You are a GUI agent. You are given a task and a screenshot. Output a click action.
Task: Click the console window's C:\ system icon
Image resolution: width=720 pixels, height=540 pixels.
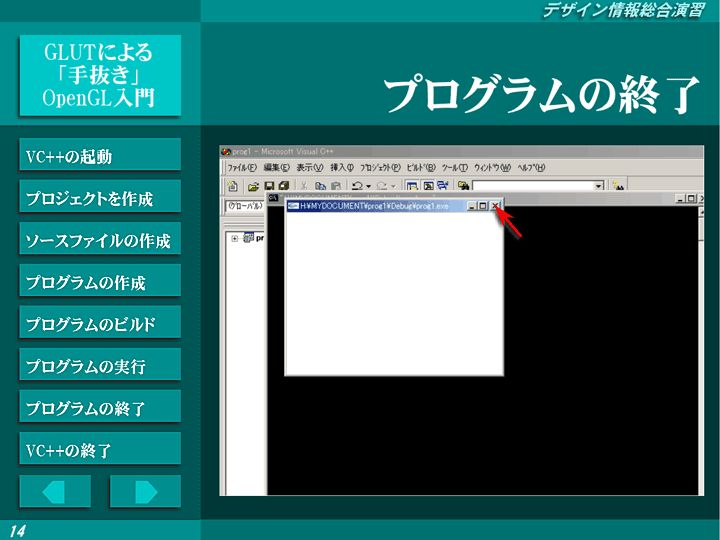click(x=273, y=197)
